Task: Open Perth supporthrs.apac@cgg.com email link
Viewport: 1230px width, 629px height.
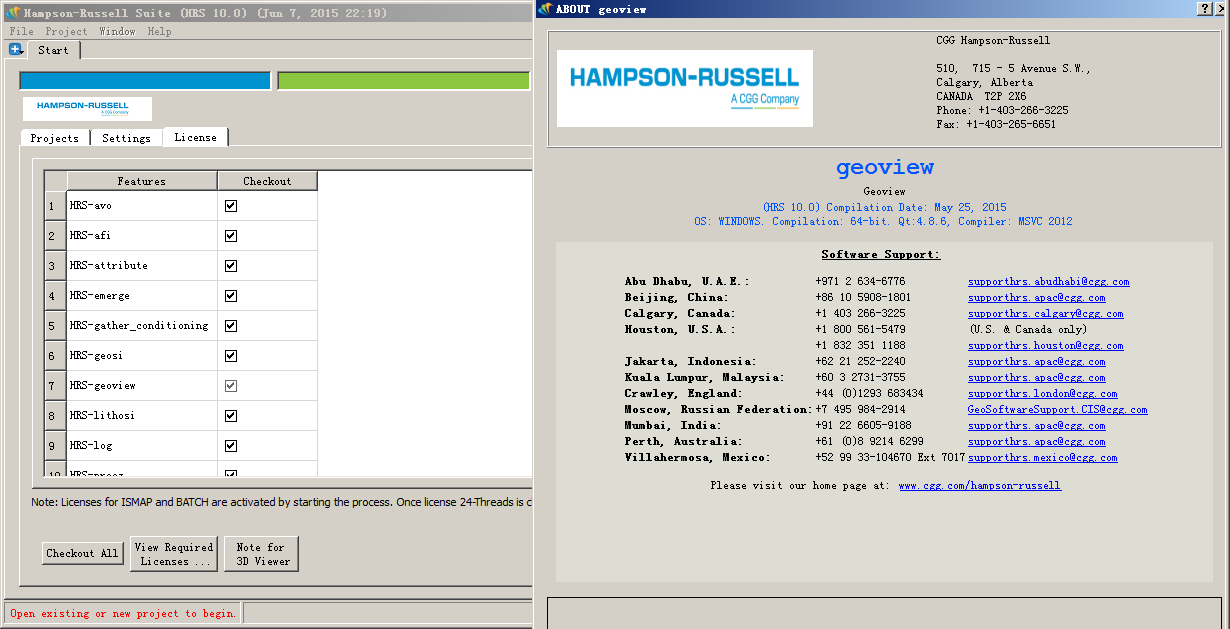Action: [1036, 442]
